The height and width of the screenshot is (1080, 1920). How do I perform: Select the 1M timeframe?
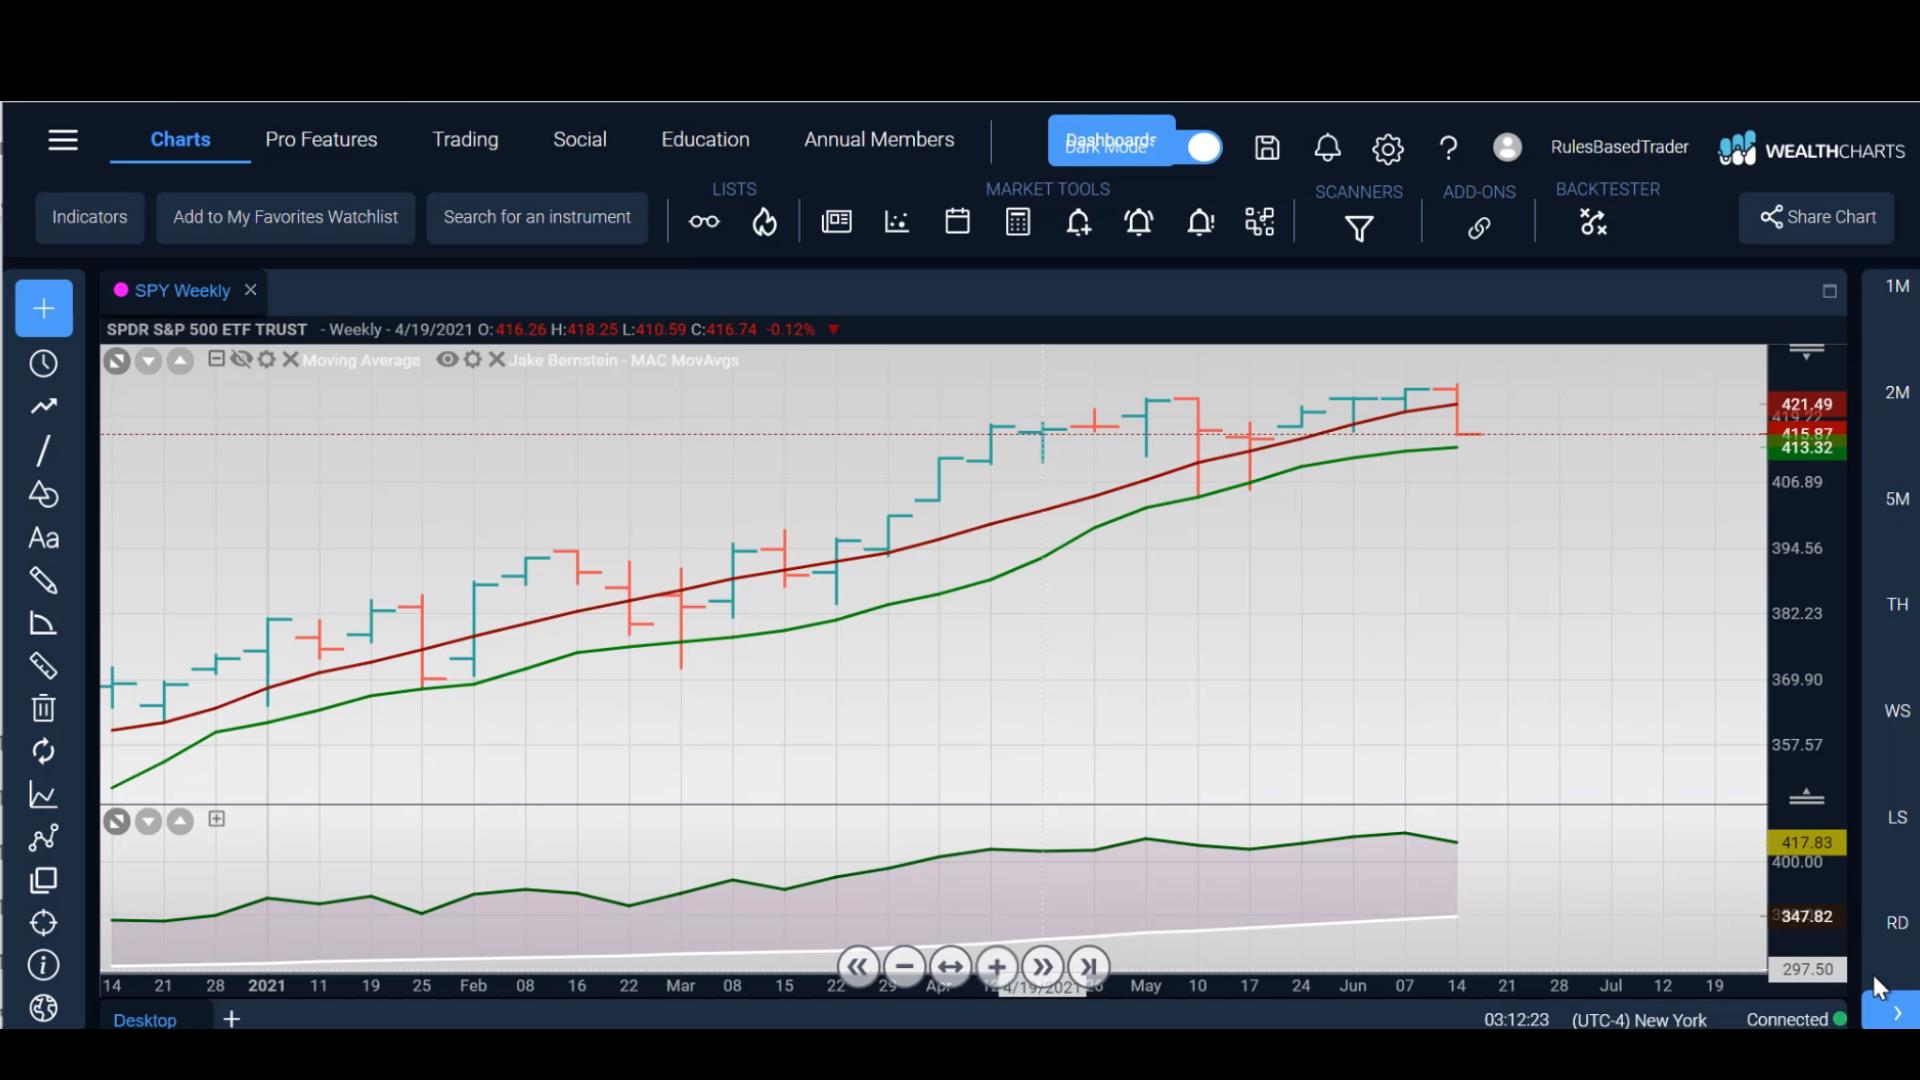1897,287
